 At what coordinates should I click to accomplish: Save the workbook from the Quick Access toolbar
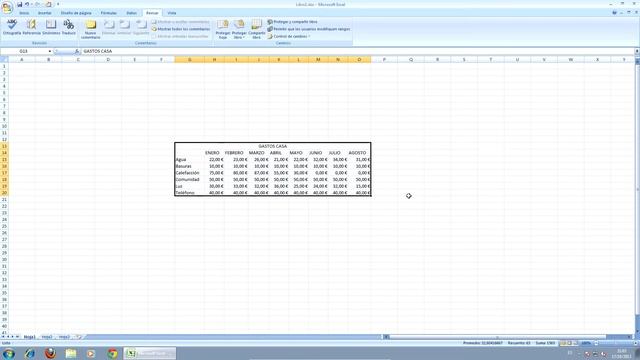(19, 4)
